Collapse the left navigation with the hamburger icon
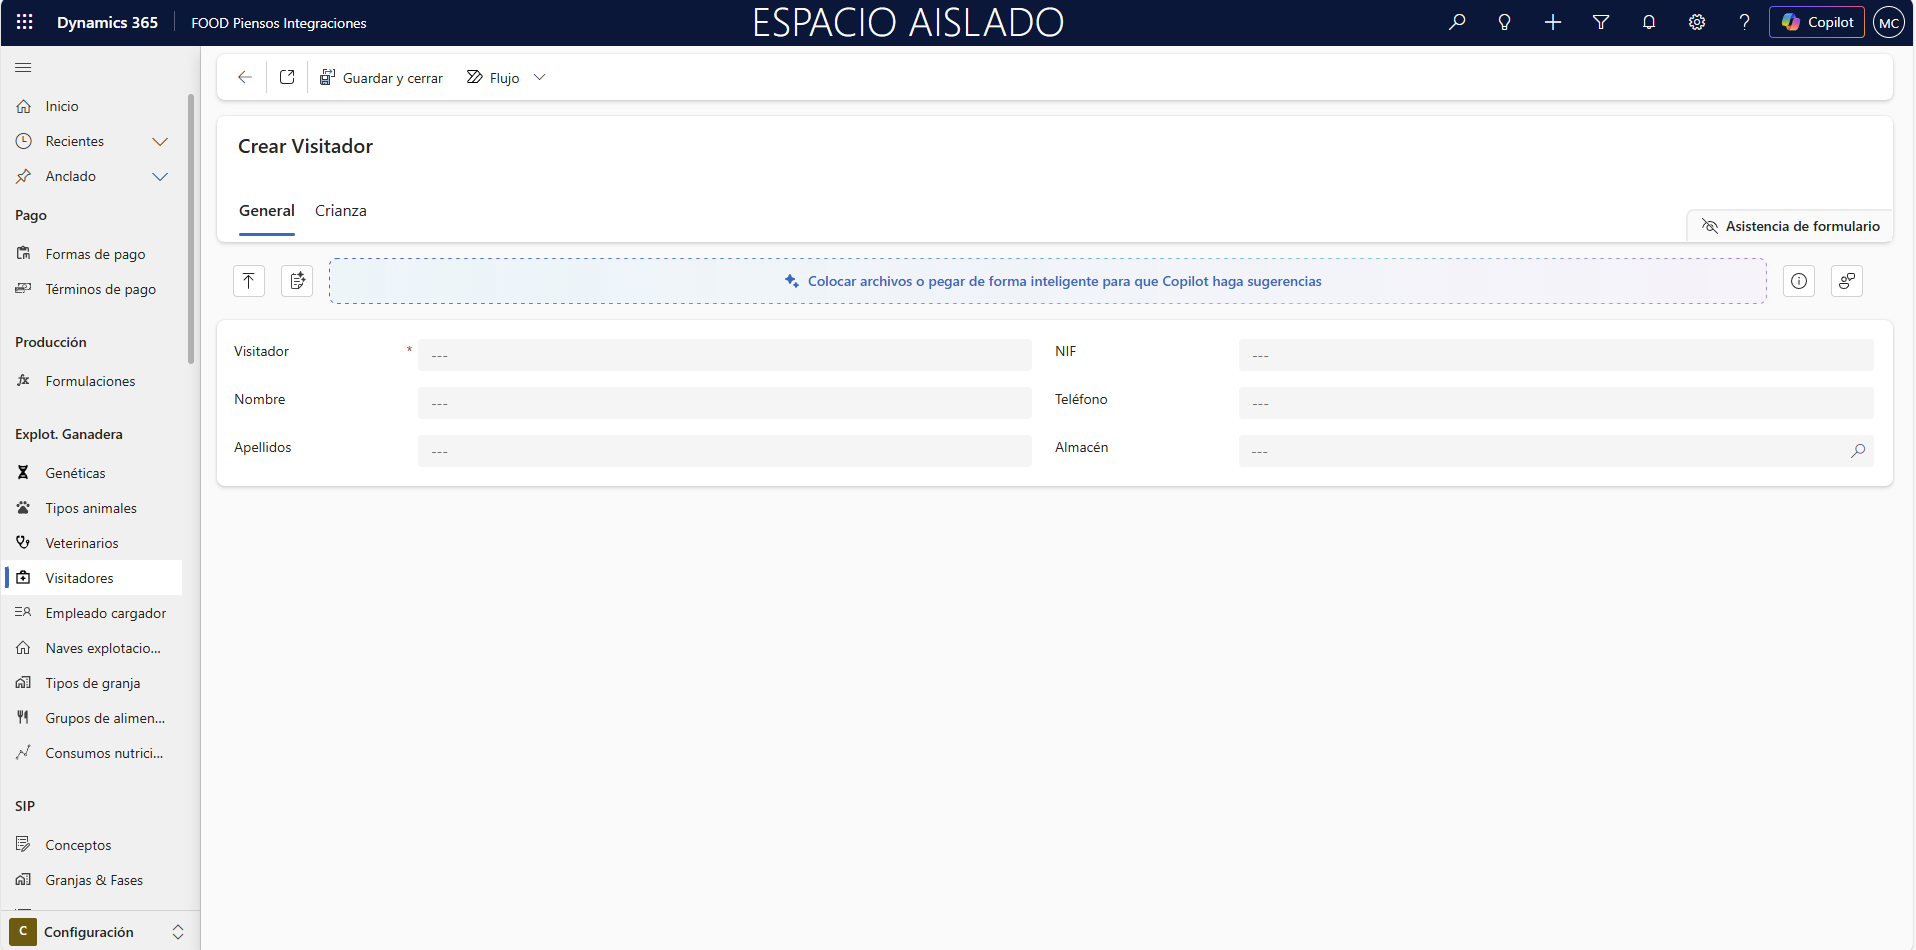This screenshot has width=1916, height=950. point(22,68)
